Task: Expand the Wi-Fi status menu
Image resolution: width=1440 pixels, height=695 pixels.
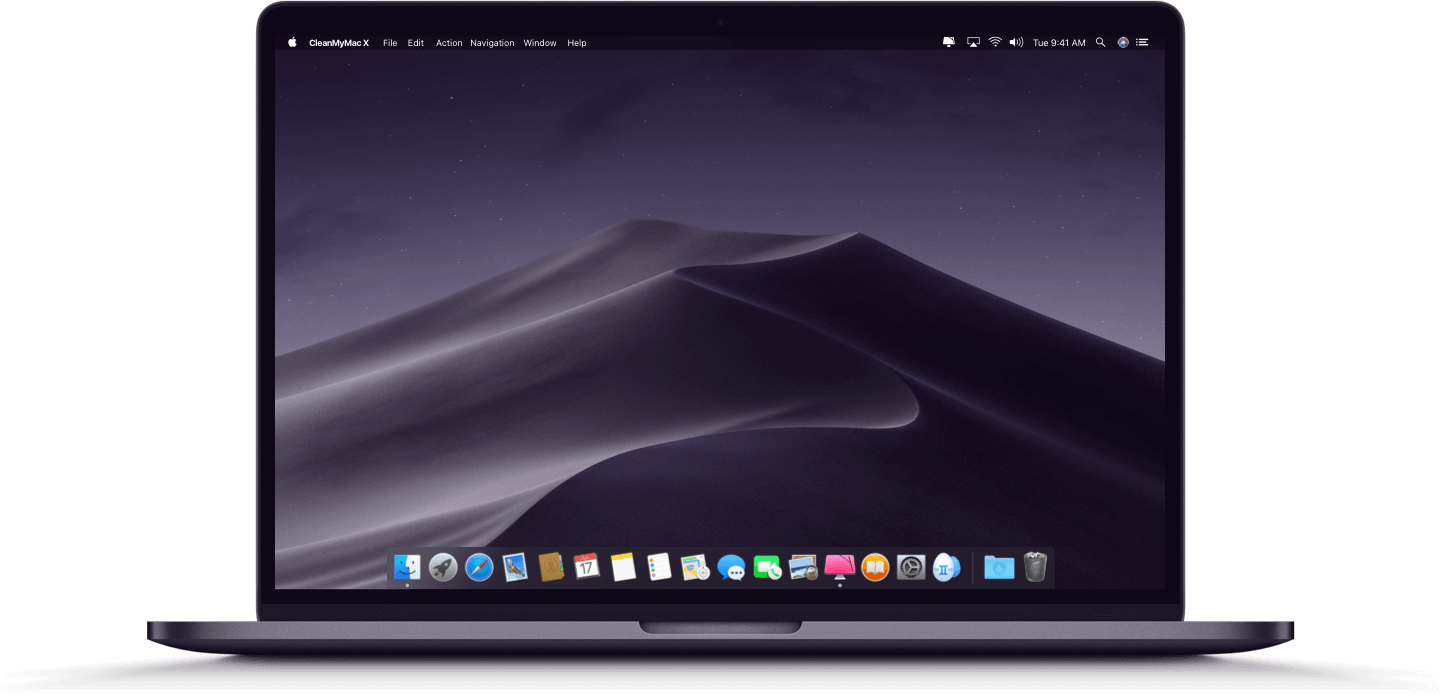Action: click(x=995, y=43)
